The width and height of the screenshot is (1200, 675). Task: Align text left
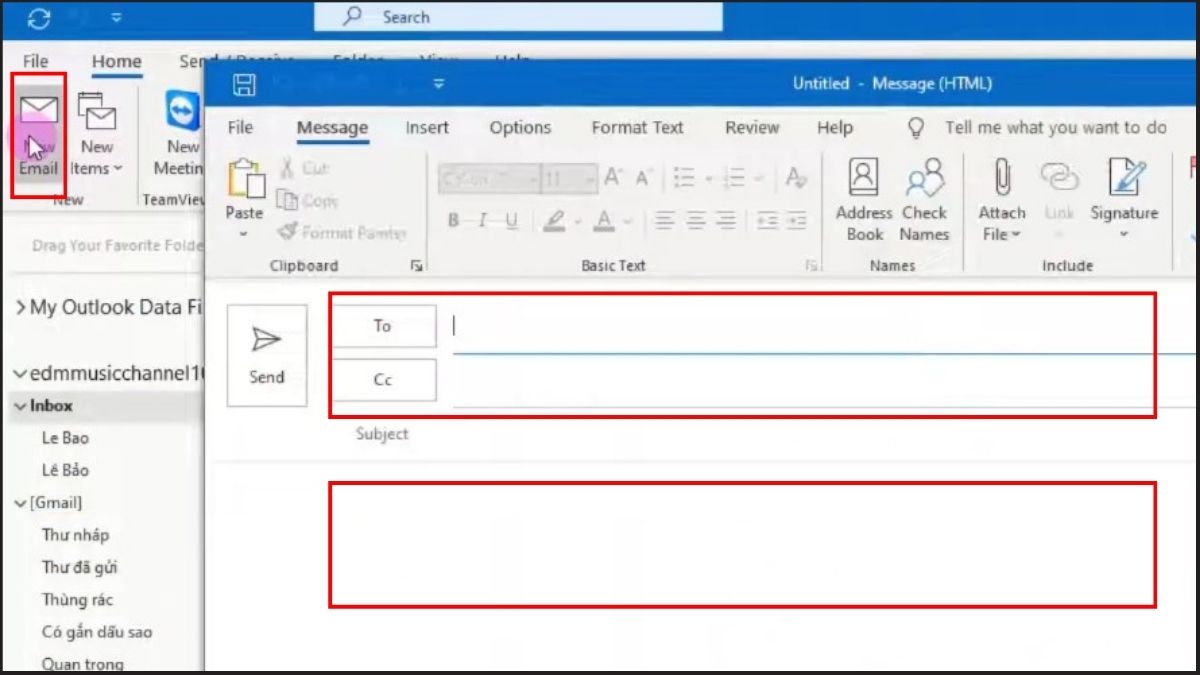(664, 220)
